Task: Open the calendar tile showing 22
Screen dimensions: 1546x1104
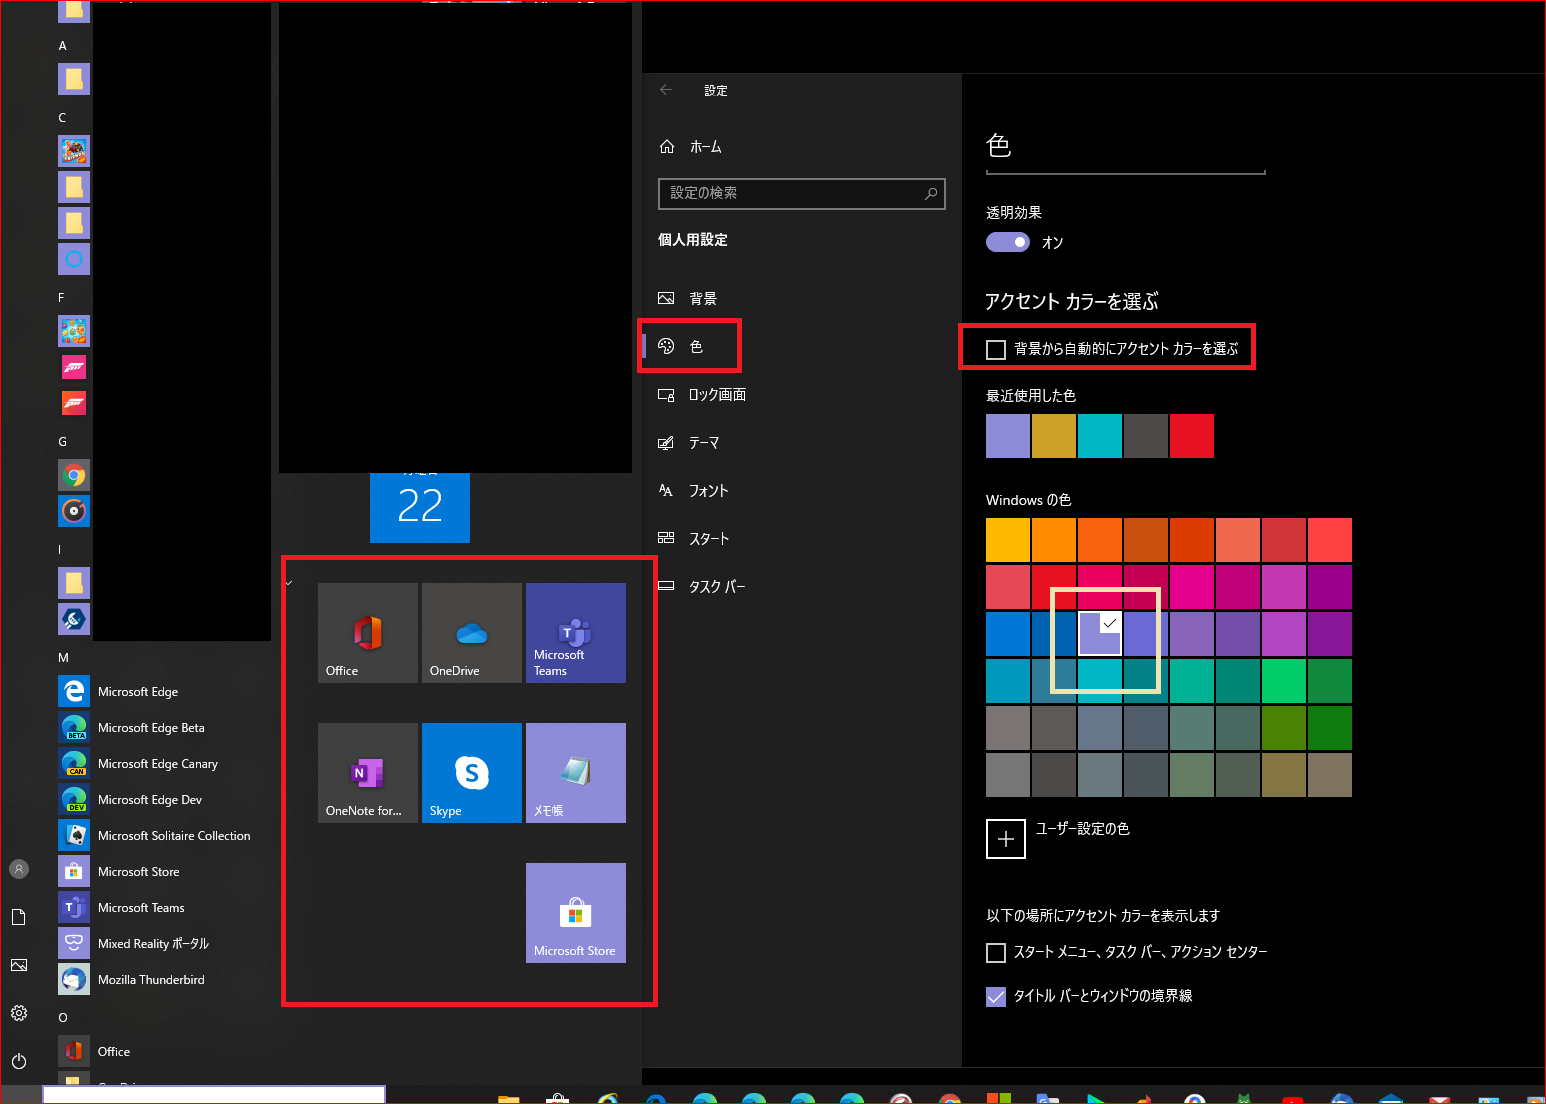Action: pyautogui.click(x=420, y=507)
